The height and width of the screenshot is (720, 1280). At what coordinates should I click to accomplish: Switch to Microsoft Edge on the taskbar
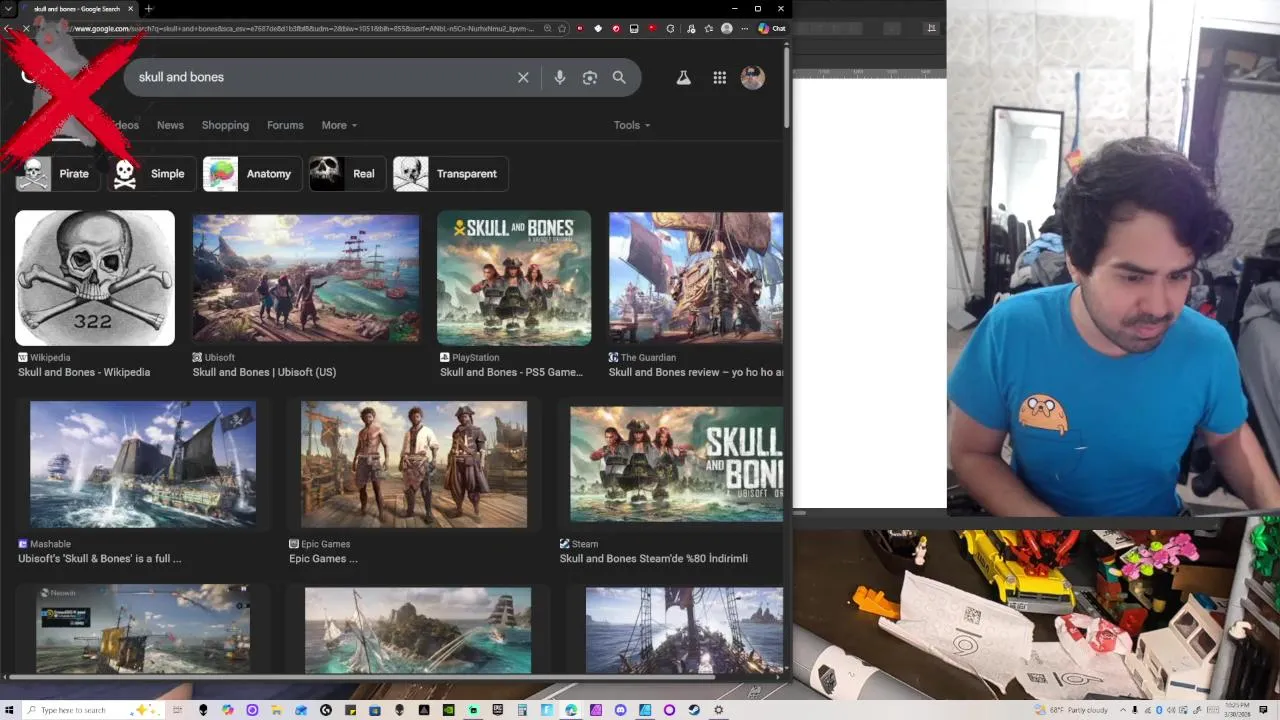(571, 710)
